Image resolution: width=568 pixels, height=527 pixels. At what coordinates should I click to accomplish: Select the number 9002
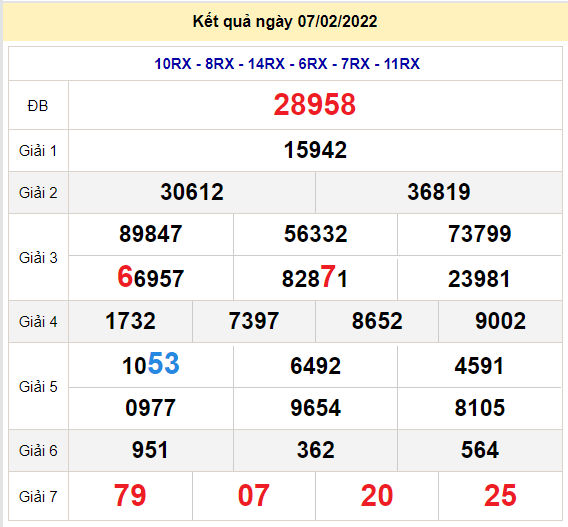500,321
